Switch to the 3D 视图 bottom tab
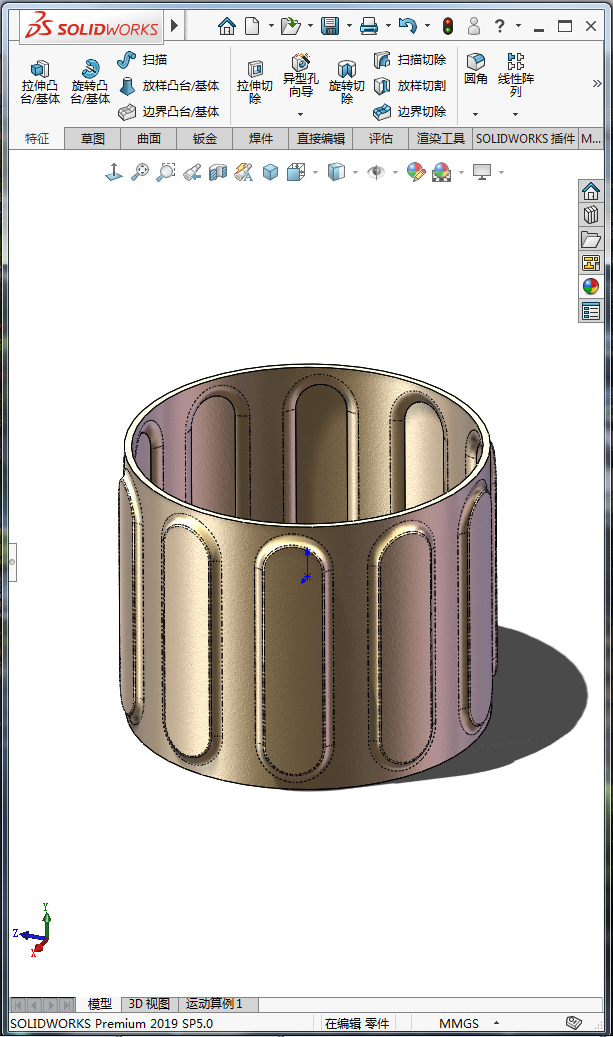The width and height of the screenshot is (613, 1037). [x=149, y=1003]
